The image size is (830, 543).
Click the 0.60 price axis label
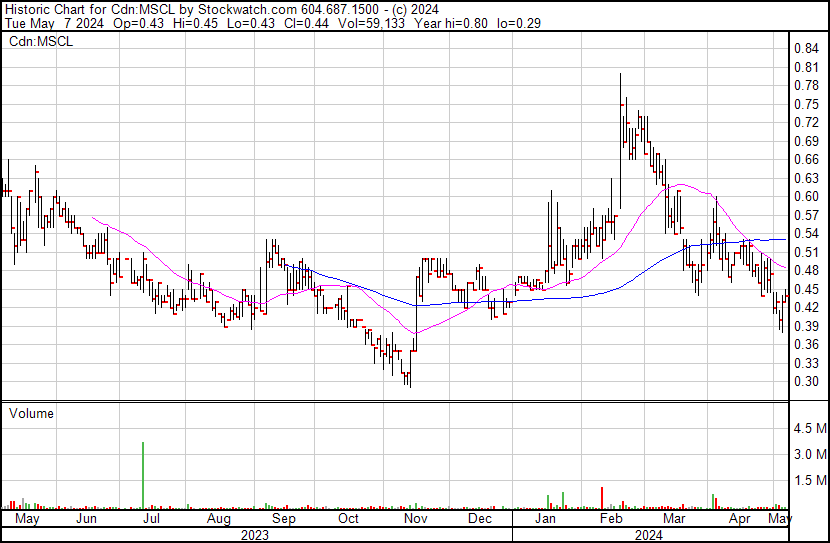click(806, 196)
